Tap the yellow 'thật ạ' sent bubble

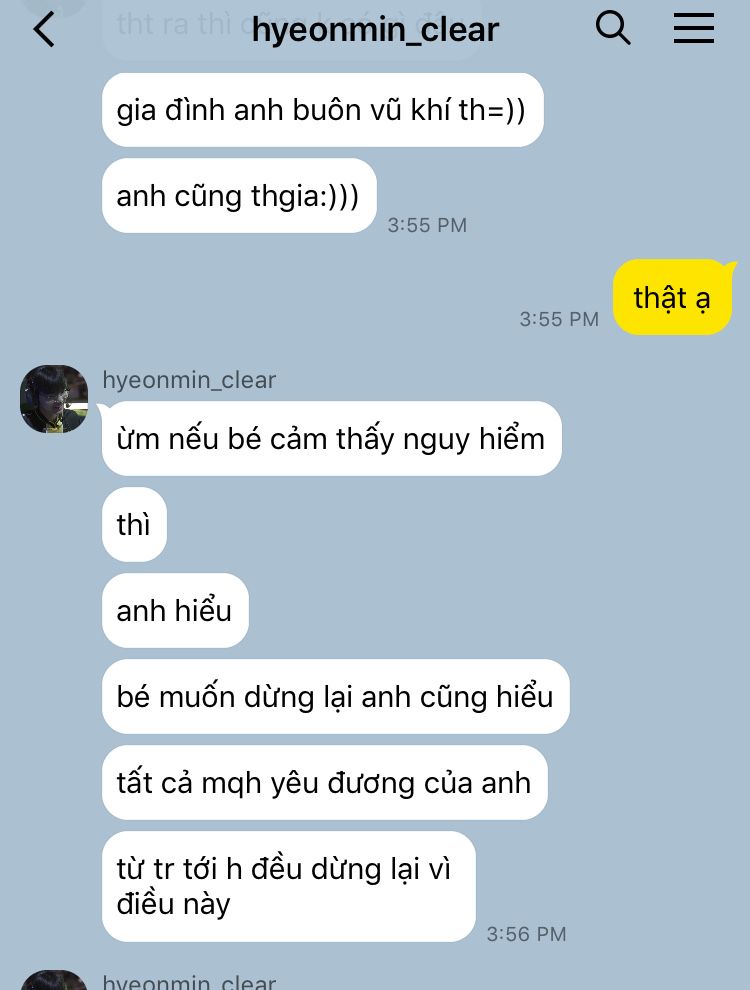pyautogui.click(x=672, y=297)
